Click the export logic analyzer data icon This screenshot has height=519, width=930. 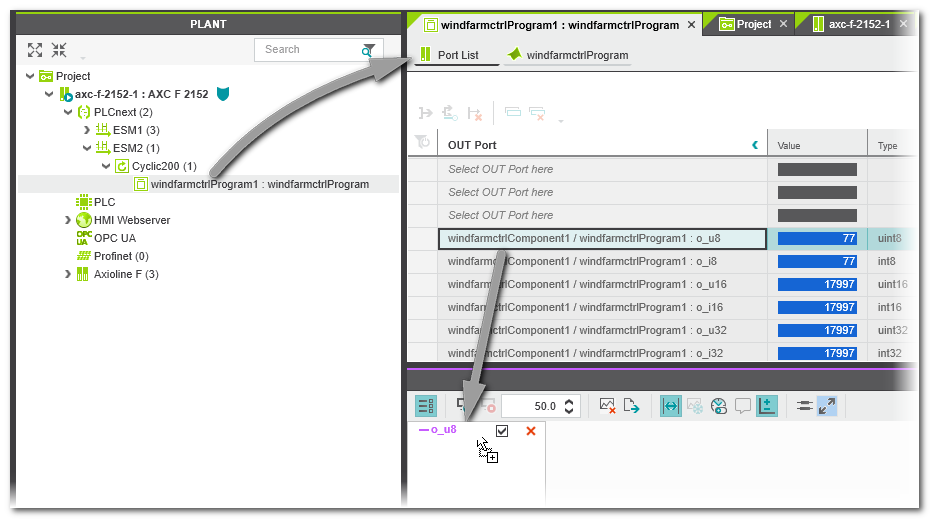(632, 406)
